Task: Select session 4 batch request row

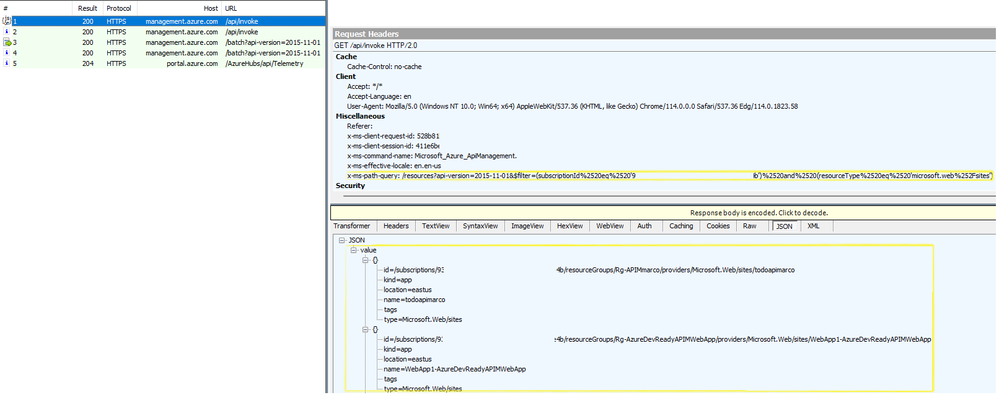Action: click(162, 52)
